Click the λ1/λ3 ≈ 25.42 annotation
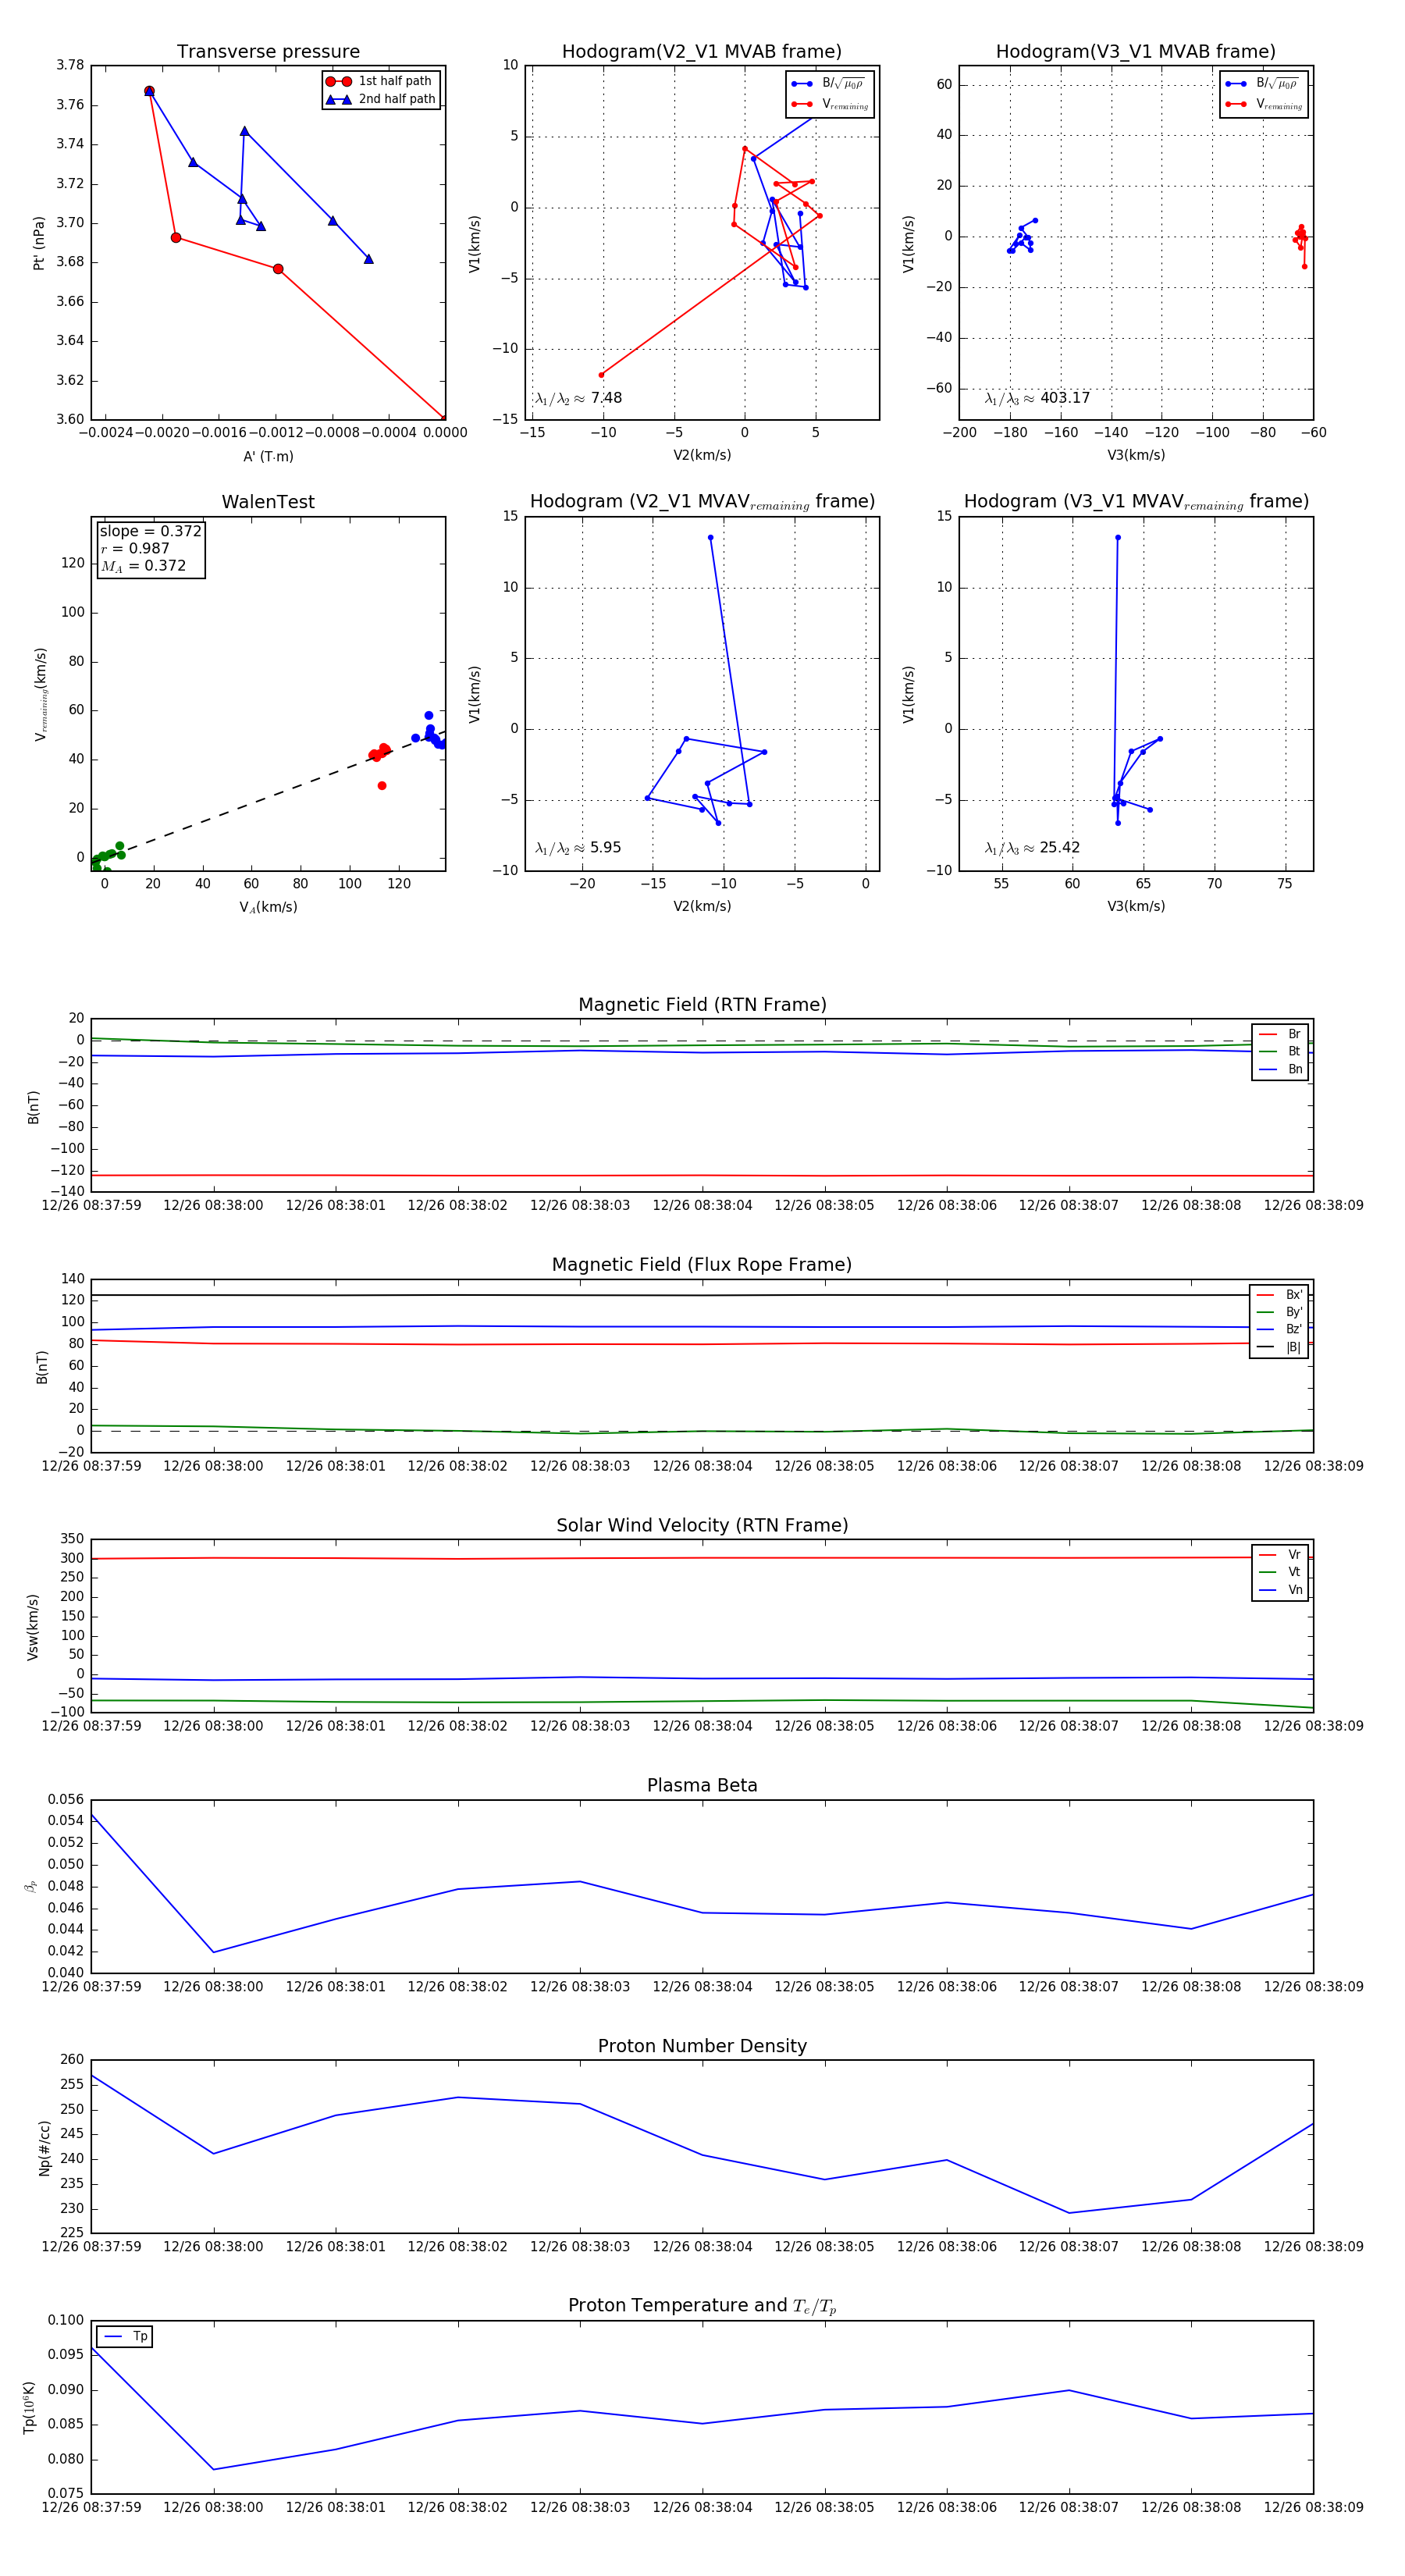Screen dimensions: 1405x2576 (x=1032, y=848)
